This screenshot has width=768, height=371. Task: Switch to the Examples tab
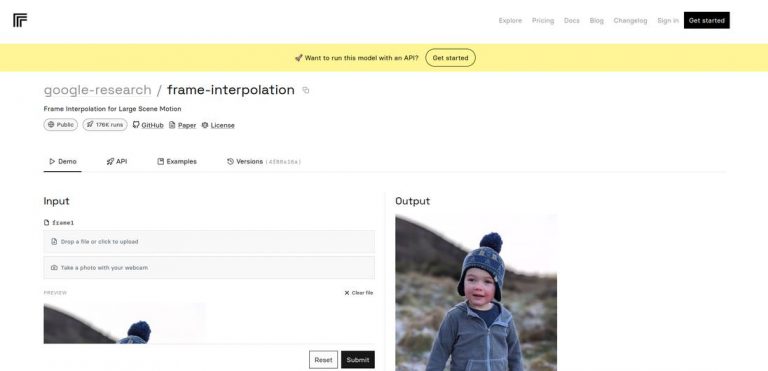[x=177, y=162]
